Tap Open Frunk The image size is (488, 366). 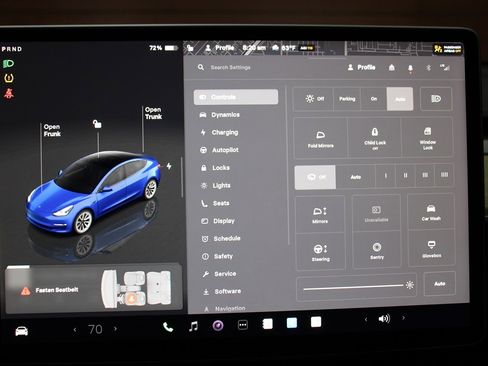tap(52, 130)
